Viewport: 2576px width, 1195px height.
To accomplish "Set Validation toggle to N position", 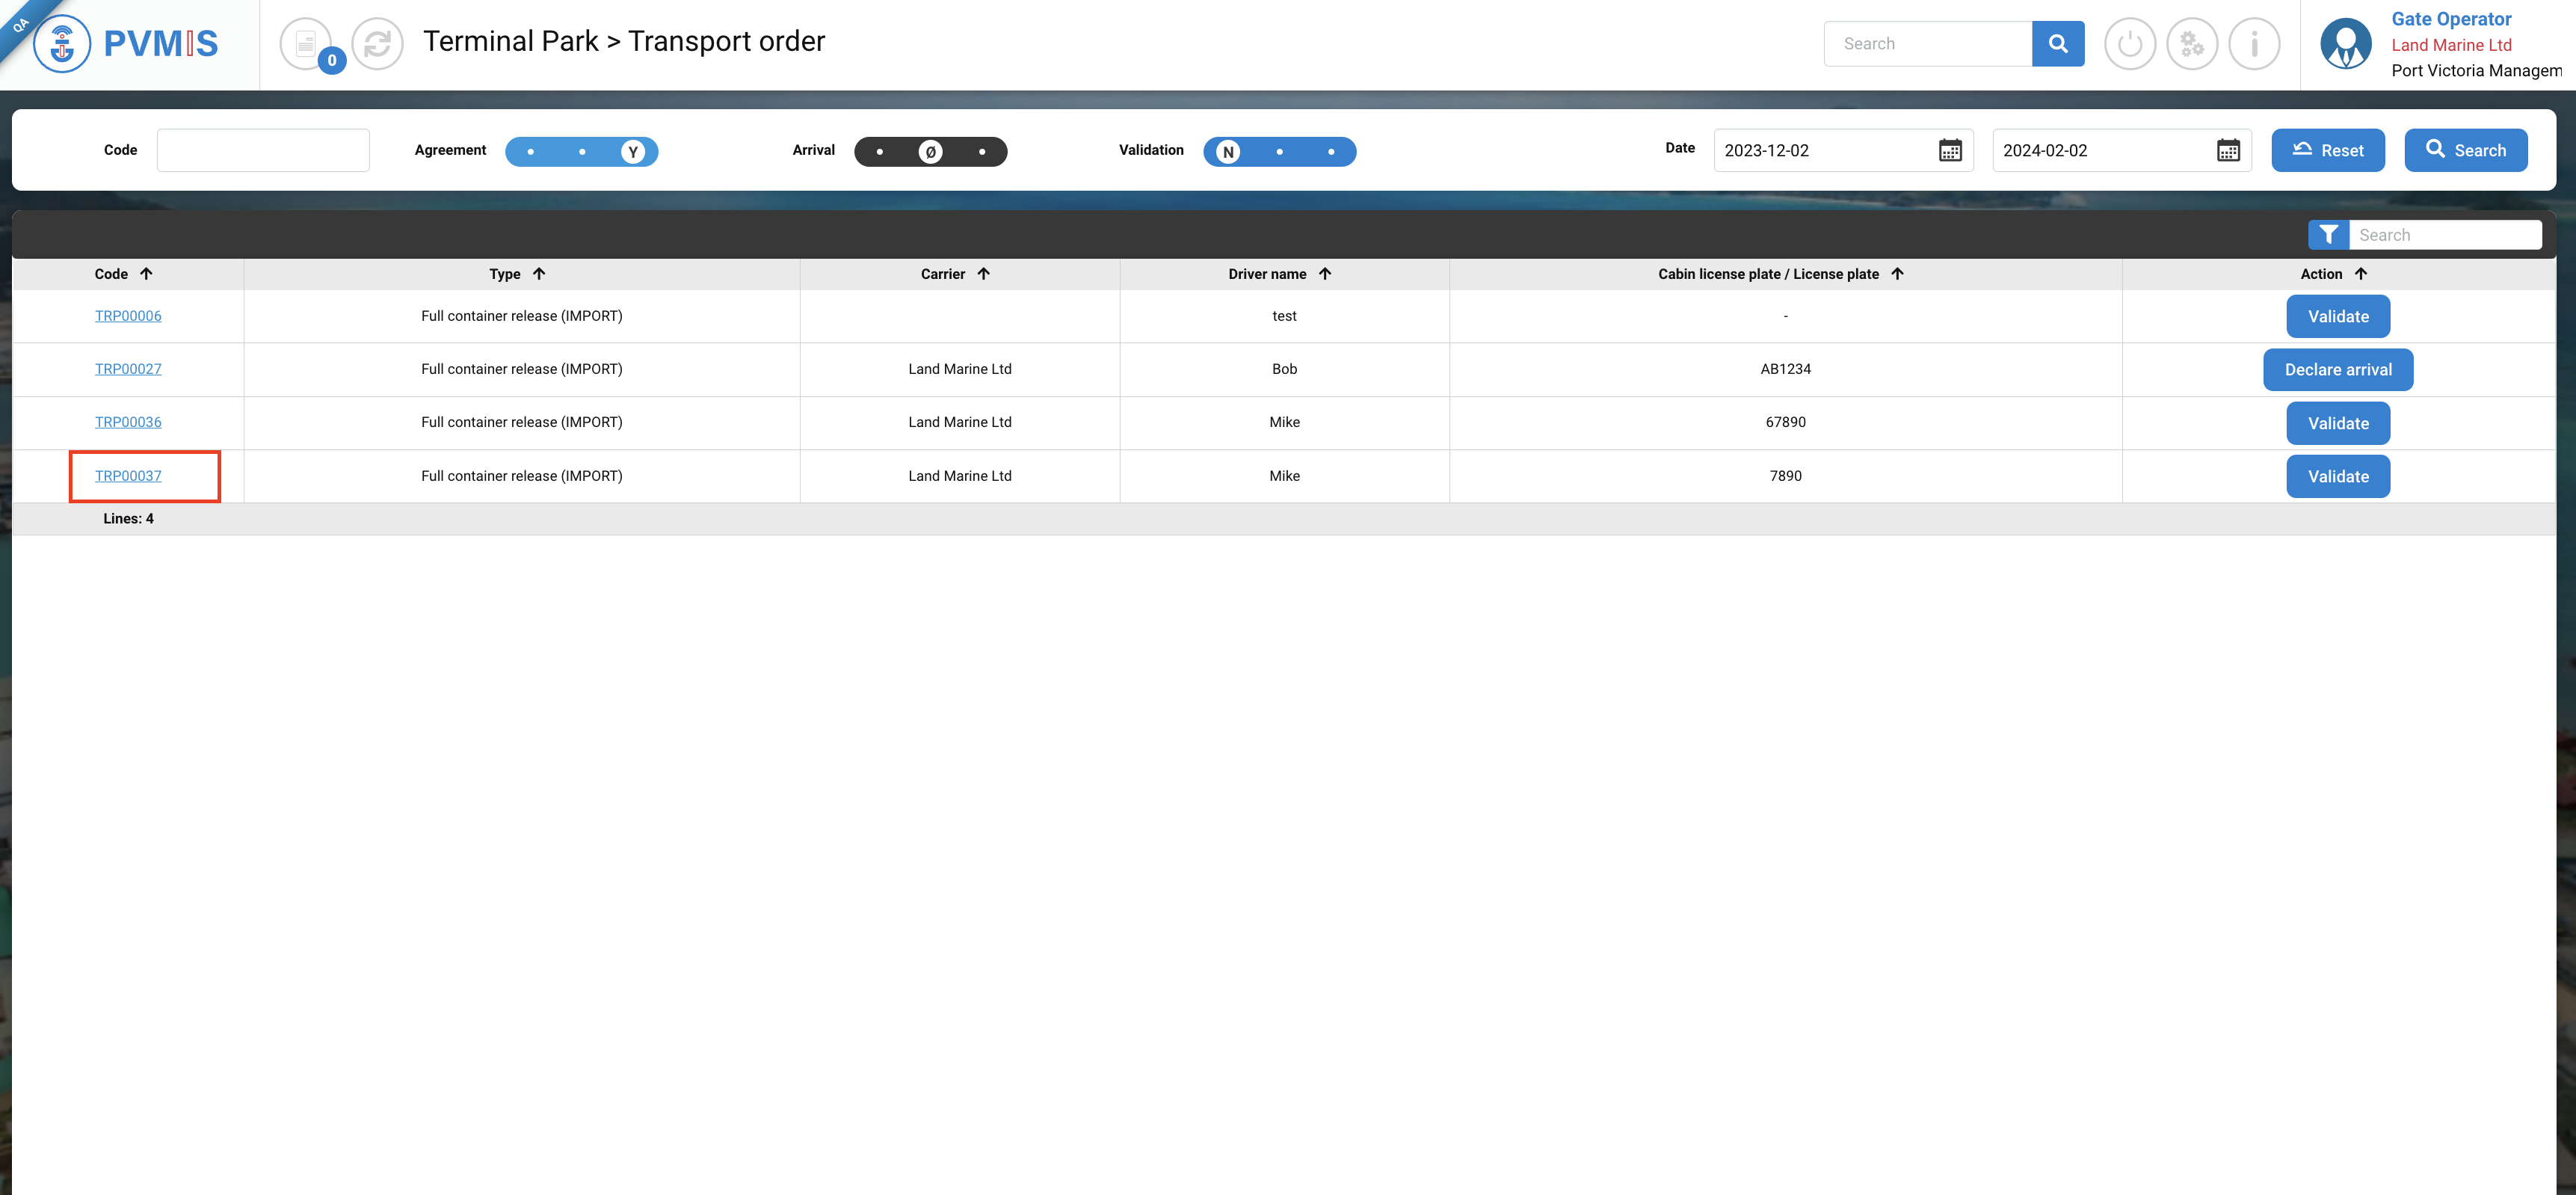I will click(x=1228, y=152).
